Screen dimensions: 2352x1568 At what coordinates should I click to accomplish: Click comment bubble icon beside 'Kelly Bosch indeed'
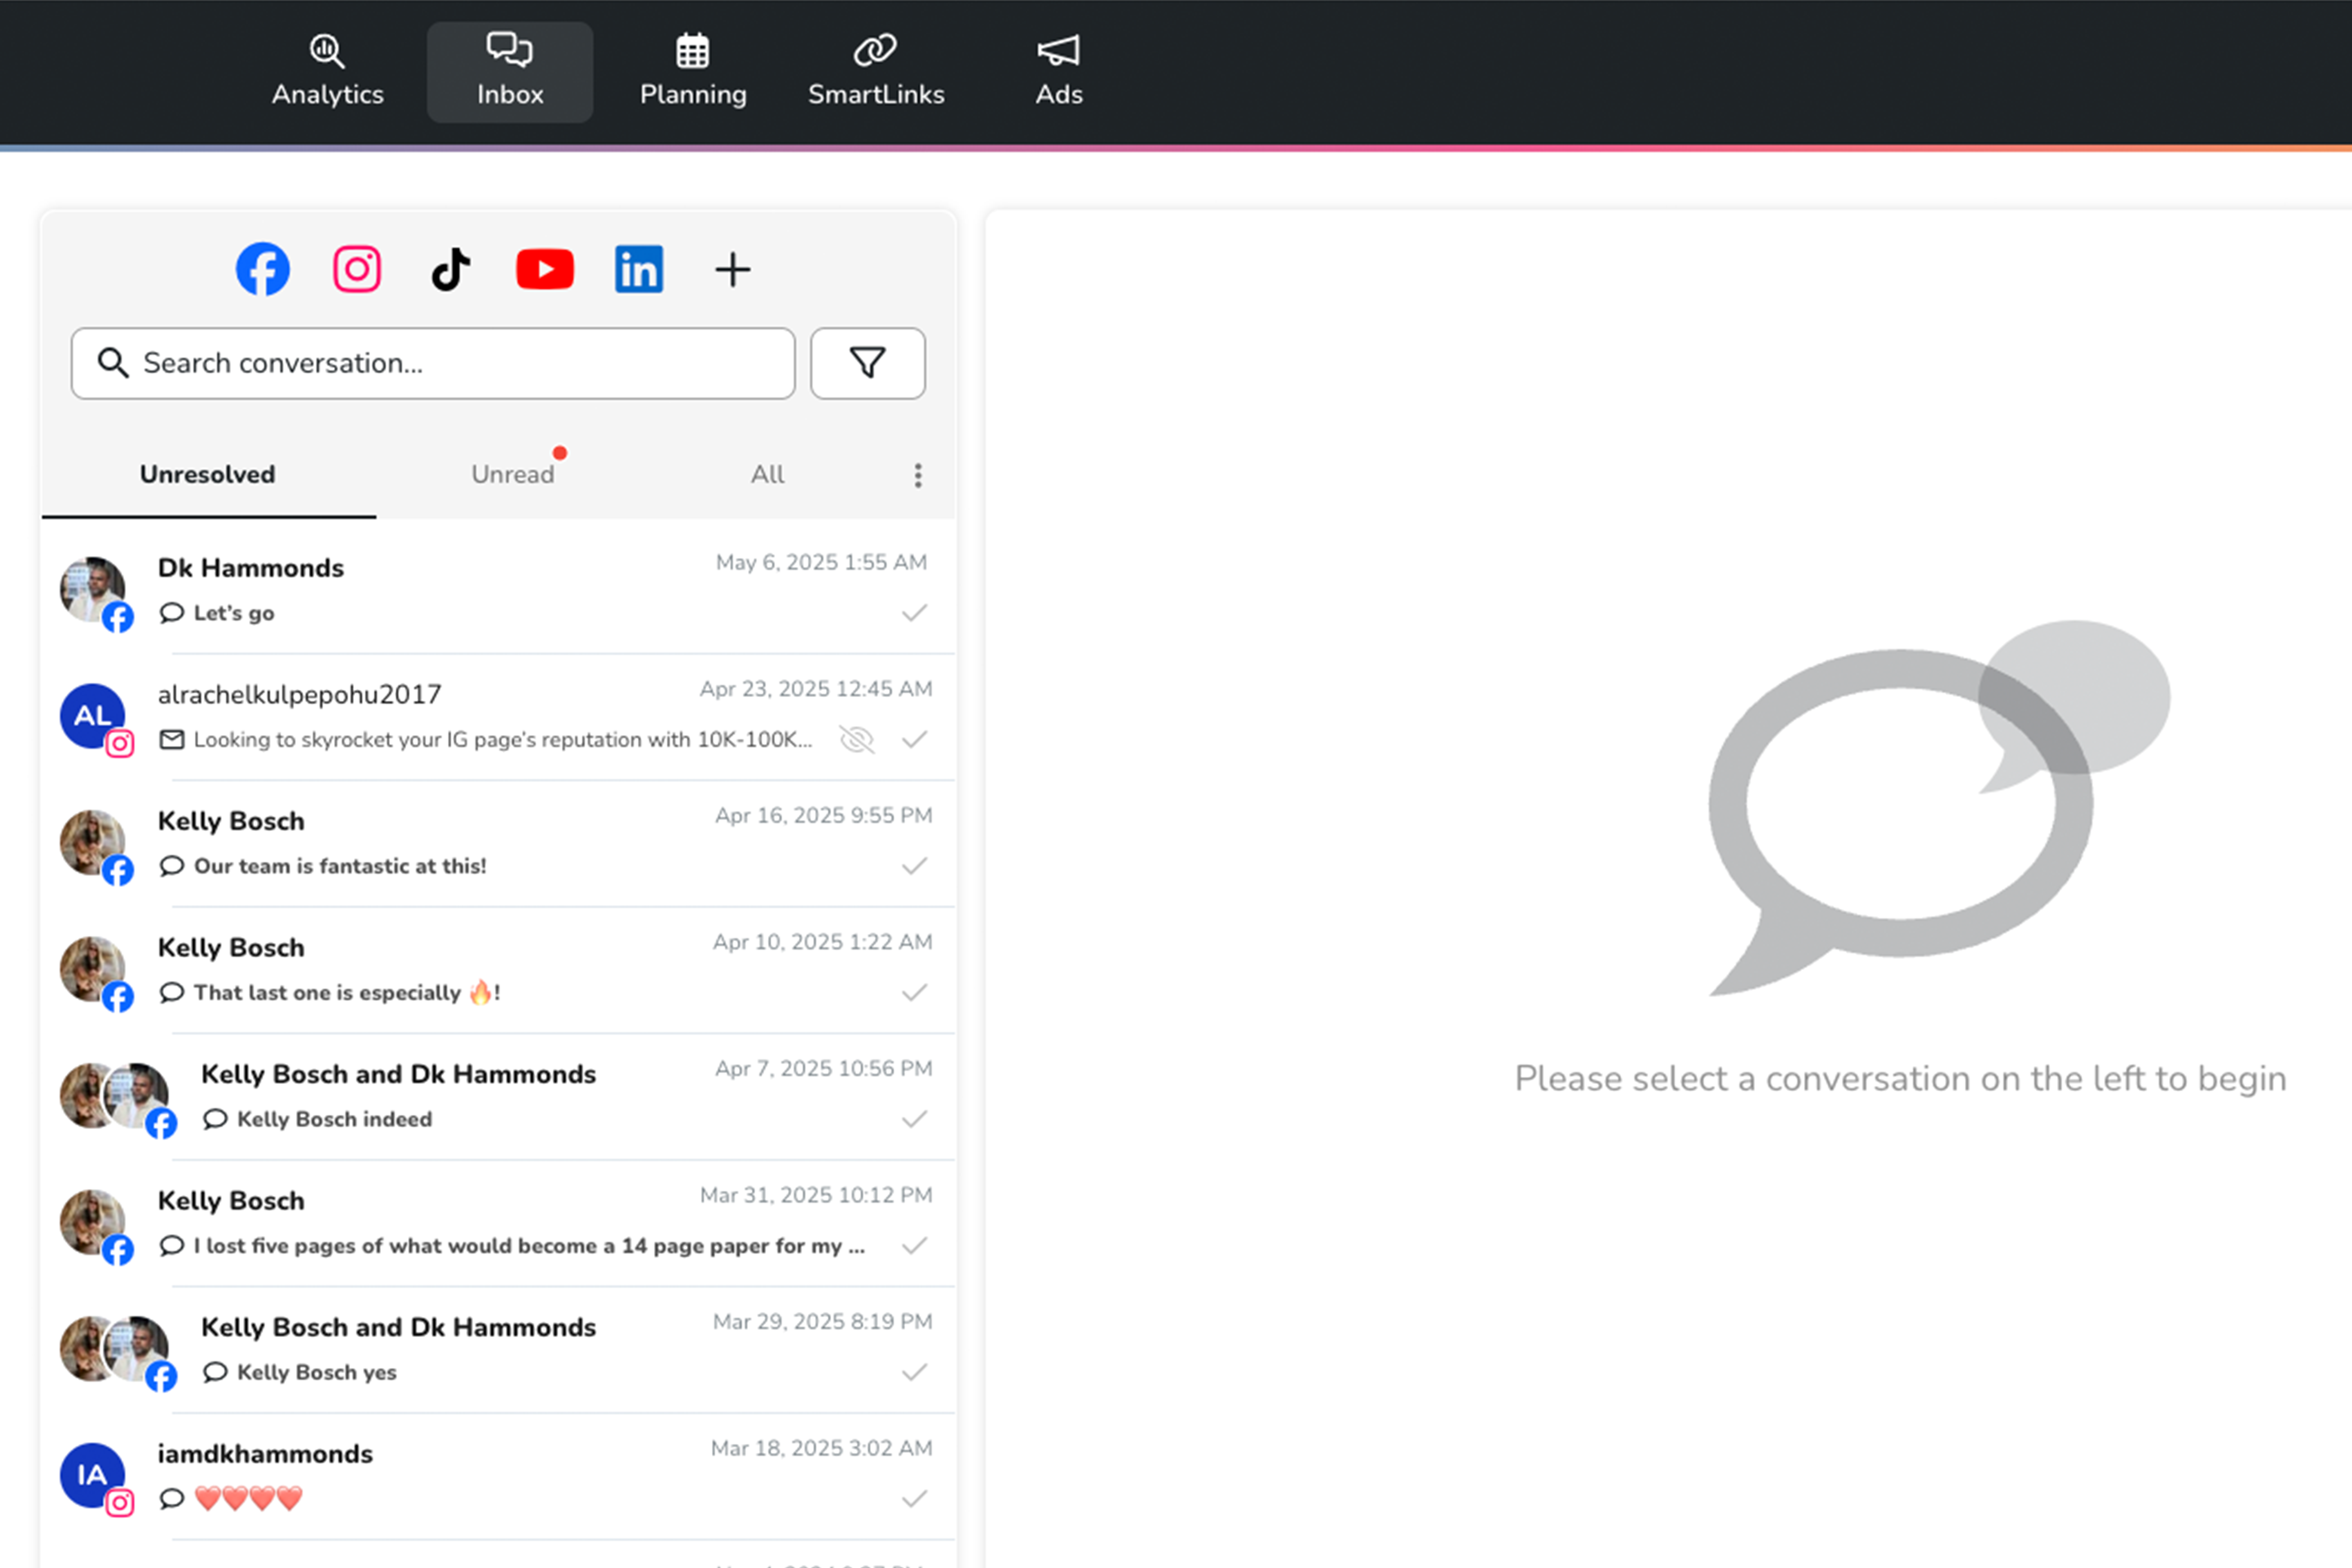coord(215,1119)
